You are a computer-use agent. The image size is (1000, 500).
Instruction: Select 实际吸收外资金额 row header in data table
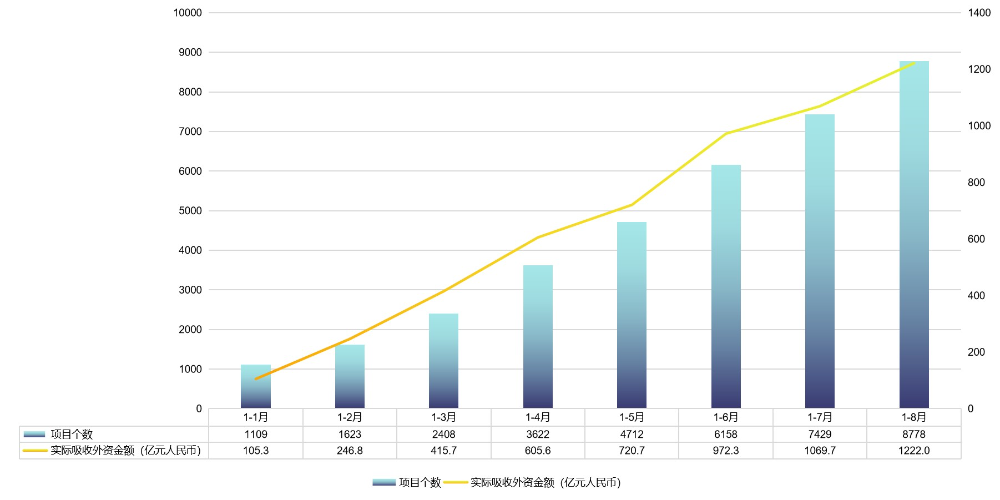[125, 451]
